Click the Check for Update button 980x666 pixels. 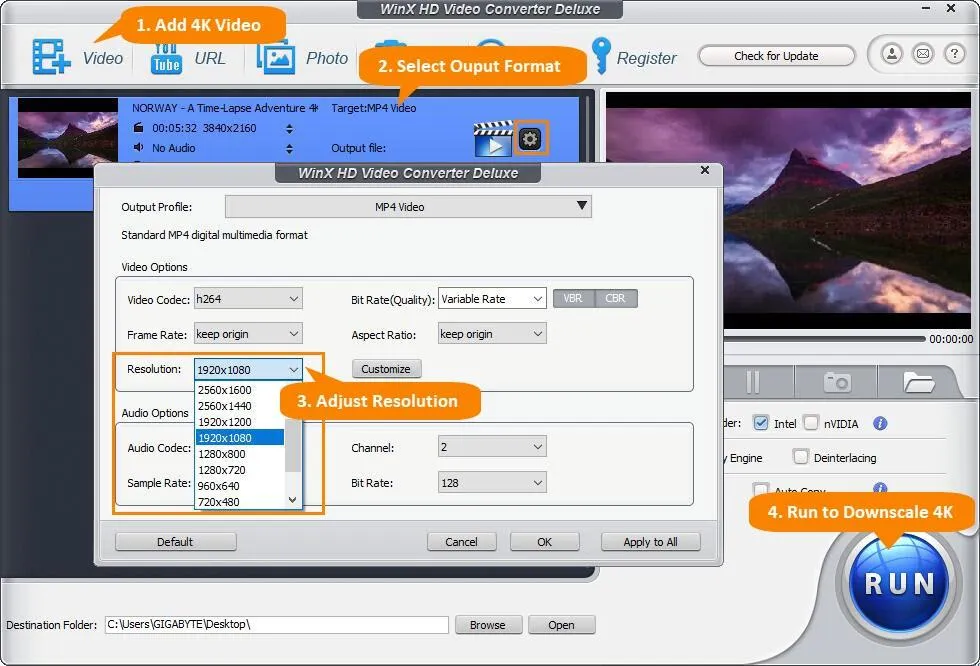(776, 56)
